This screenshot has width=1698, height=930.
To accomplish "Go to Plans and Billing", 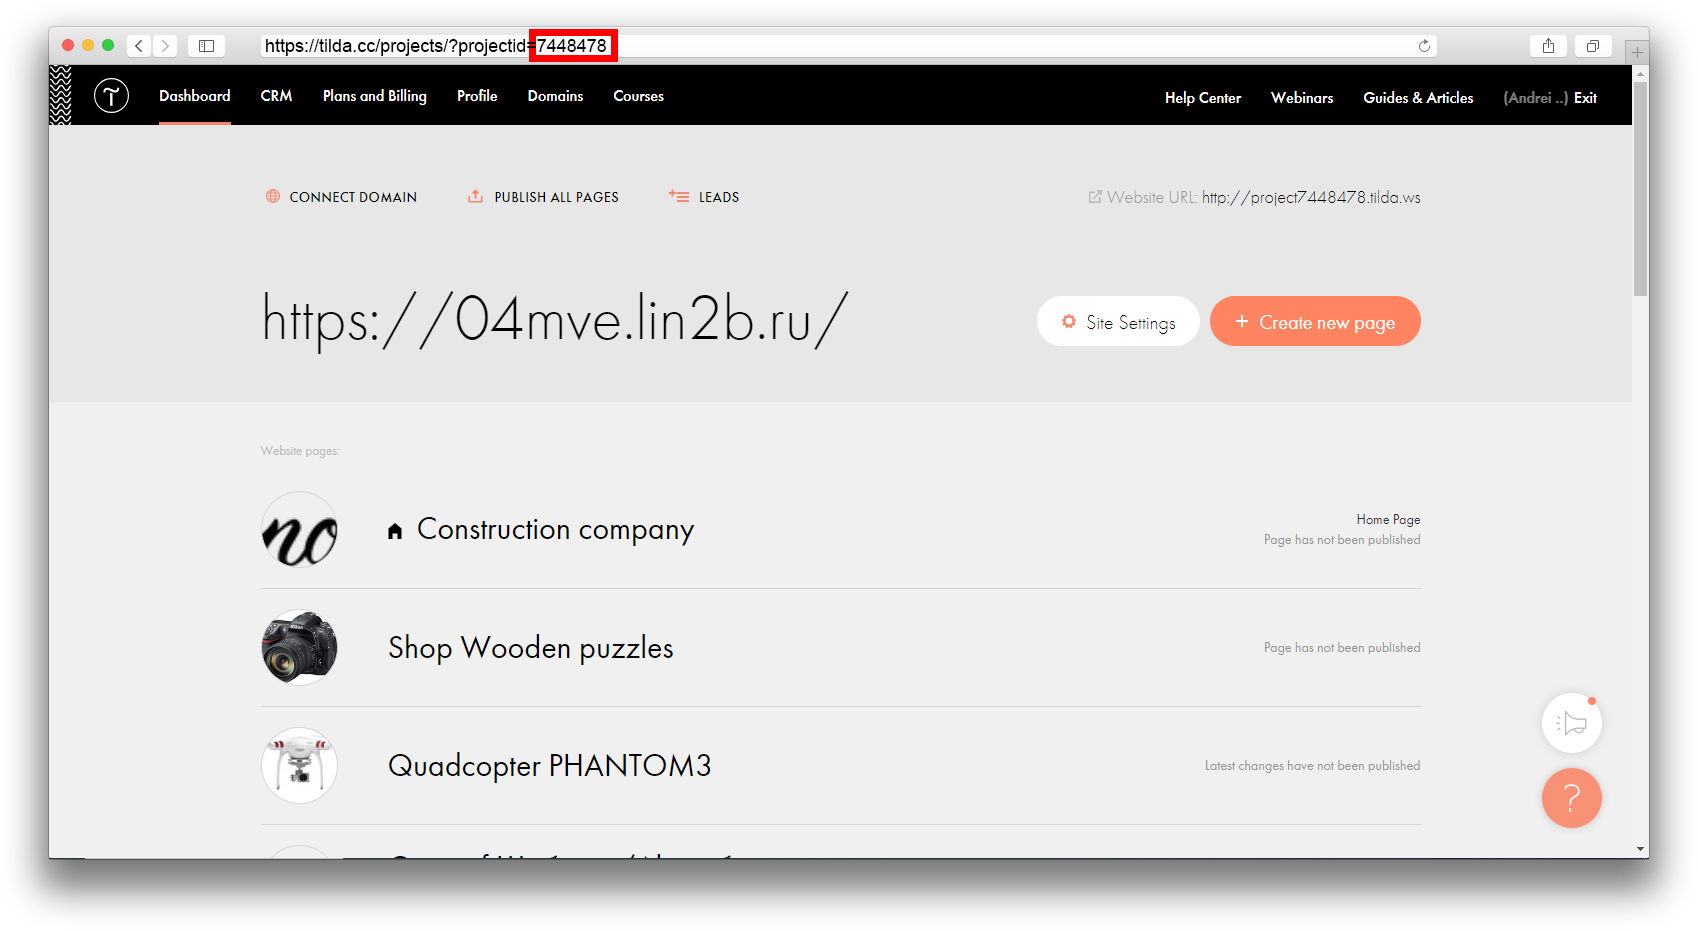I will pos(374,96).
